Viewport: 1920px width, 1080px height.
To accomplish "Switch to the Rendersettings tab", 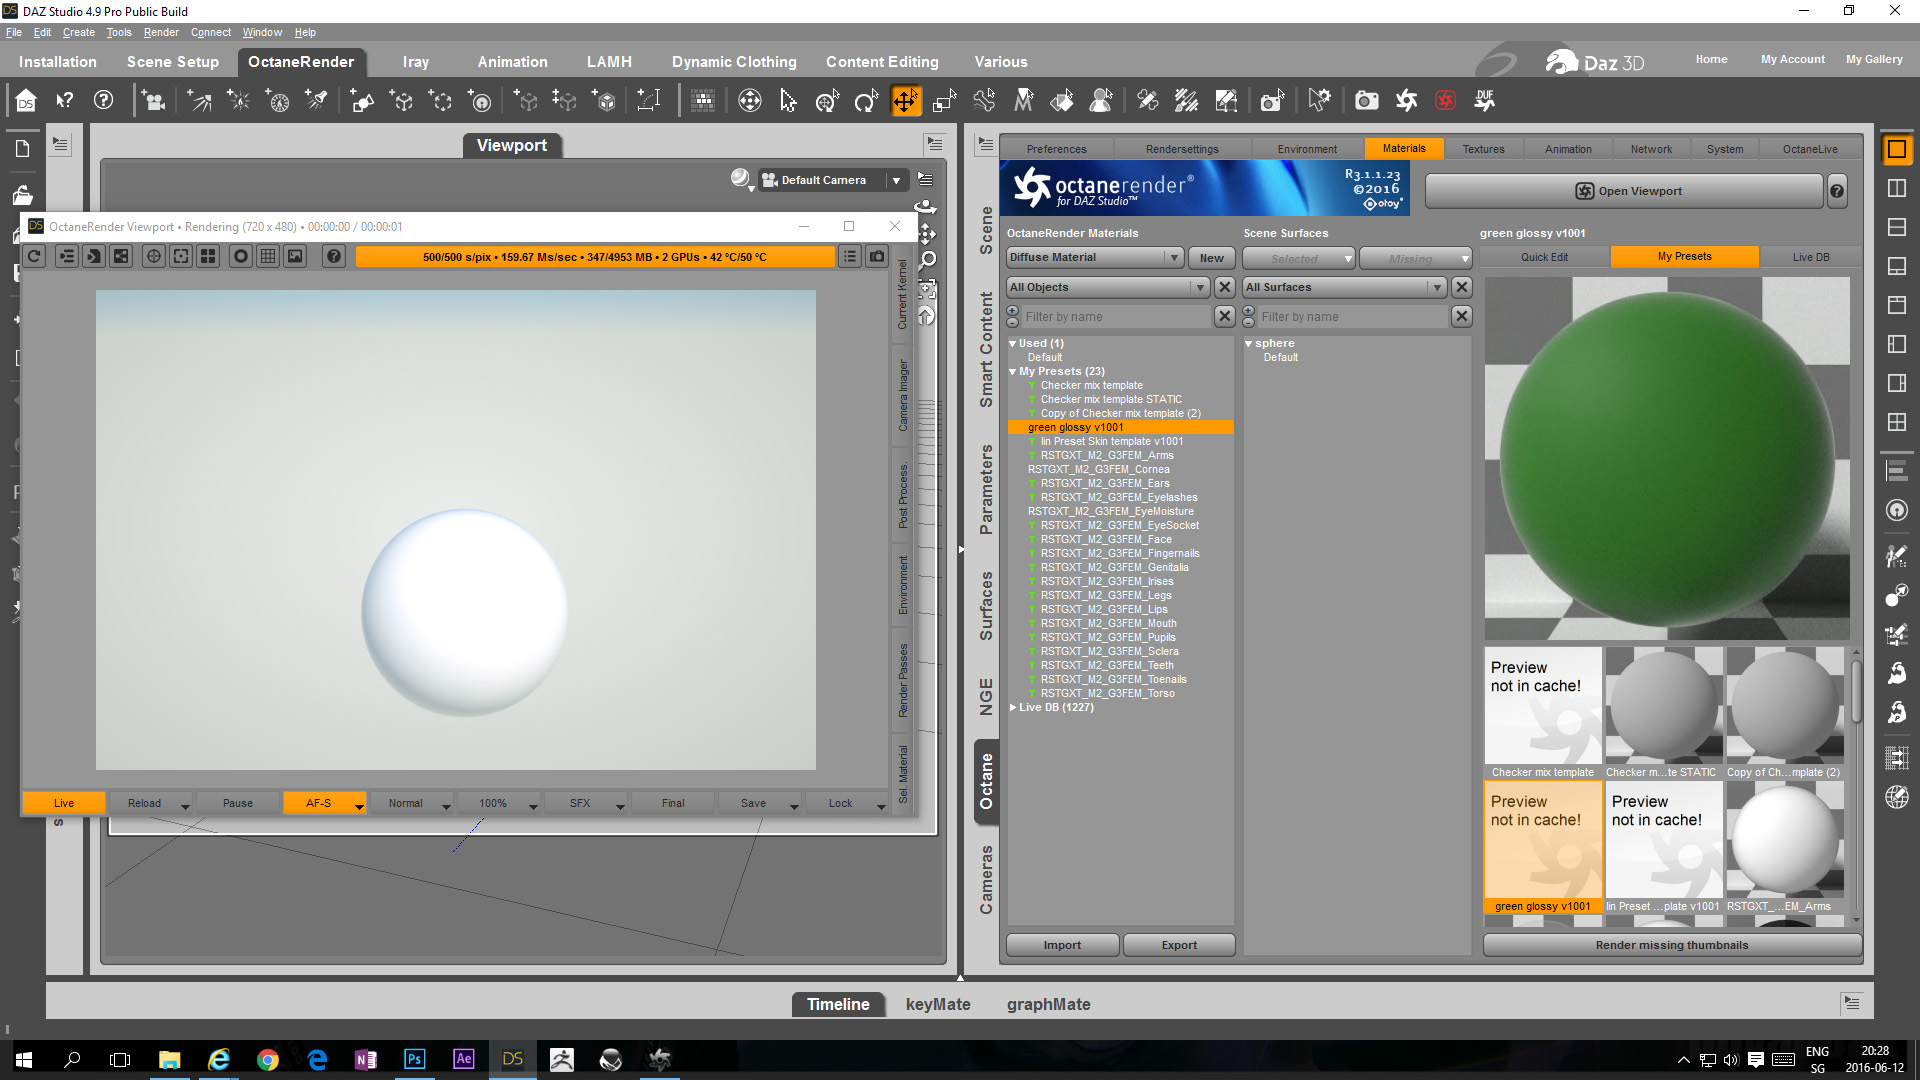I will [x=1182, y=149].
